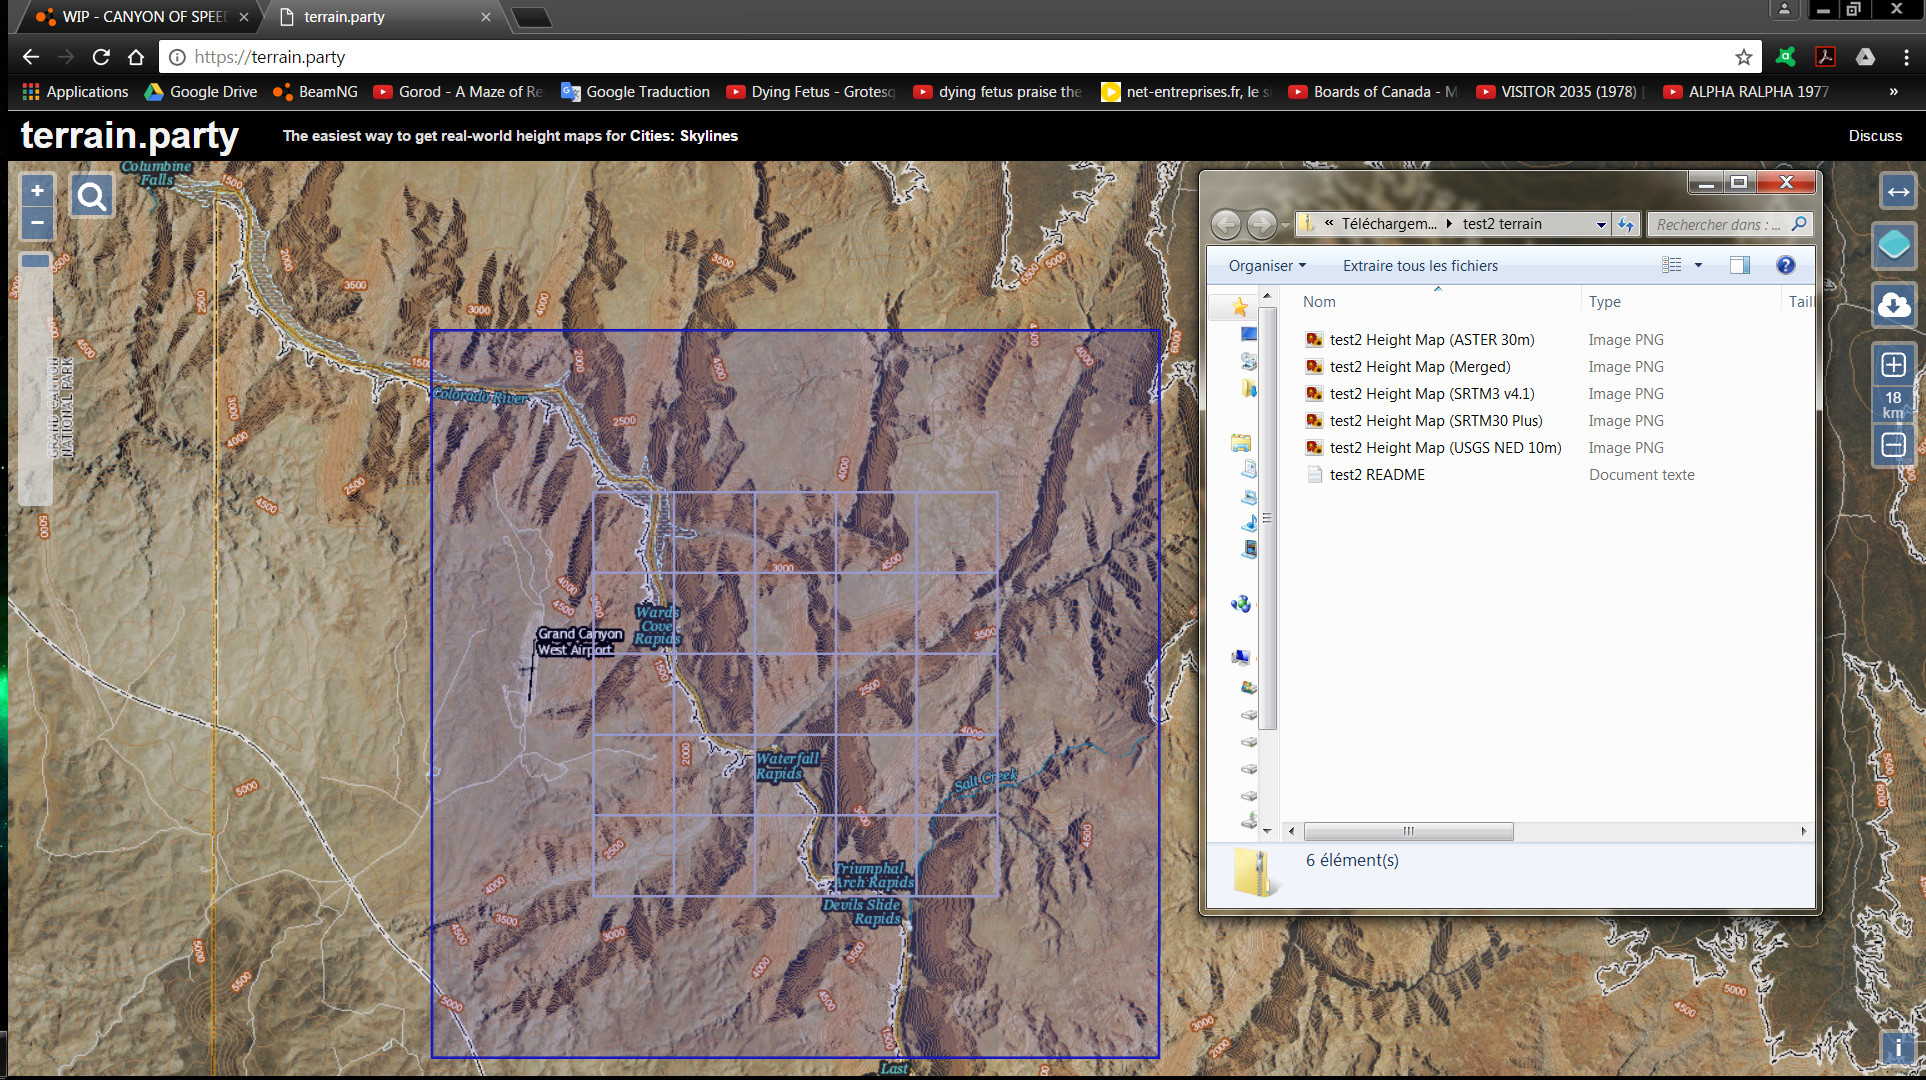Expand the folder address path dropdown
This screenshot has height=1080, width=1926.
point(1601,225)
